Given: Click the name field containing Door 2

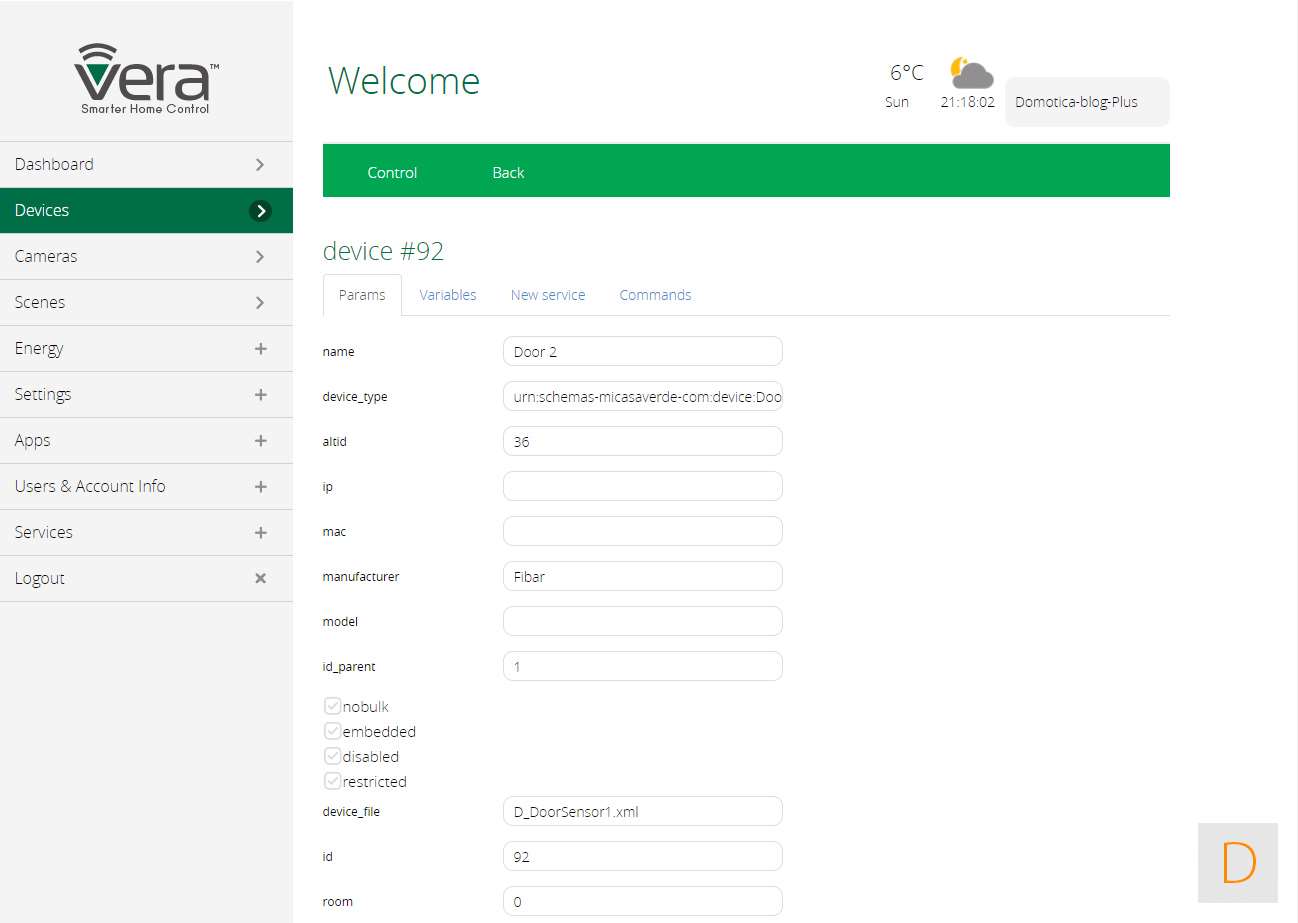Looking at the screenshot, I should point(642,351).
